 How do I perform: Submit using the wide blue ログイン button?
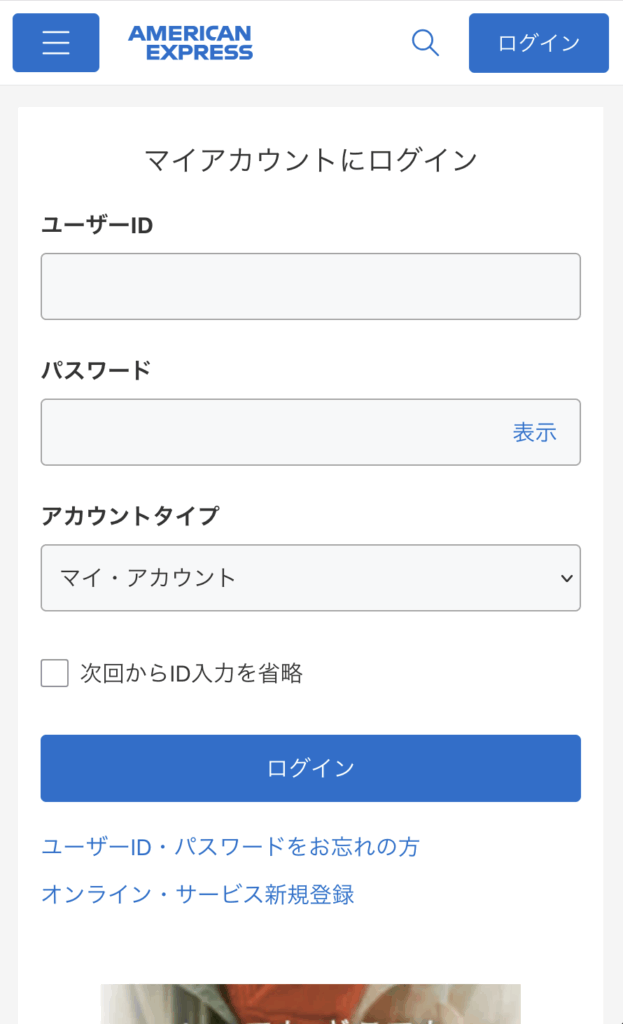310,768
